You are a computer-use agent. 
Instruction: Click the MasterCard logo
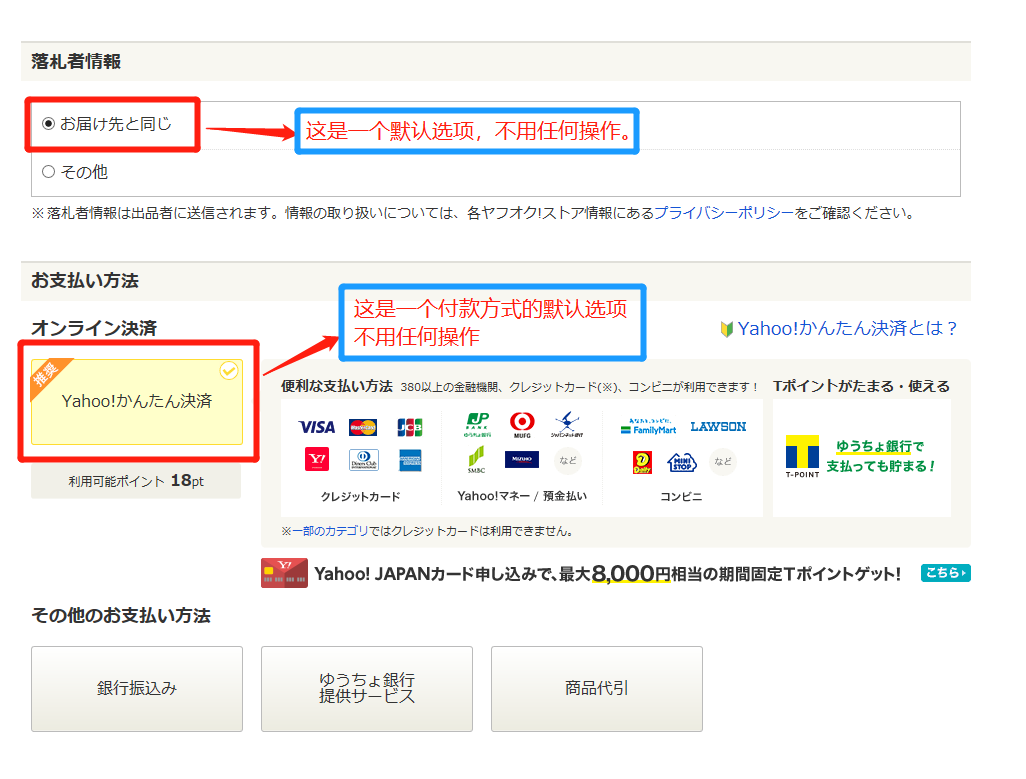[363, 427]
